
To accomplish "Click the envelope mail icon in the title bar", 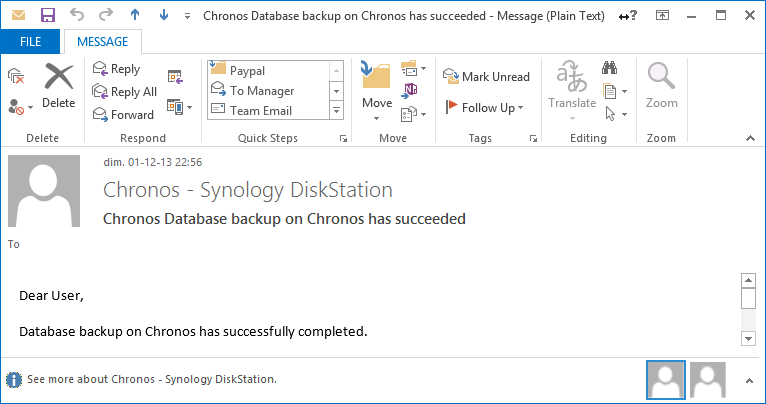I will point(18,15).
